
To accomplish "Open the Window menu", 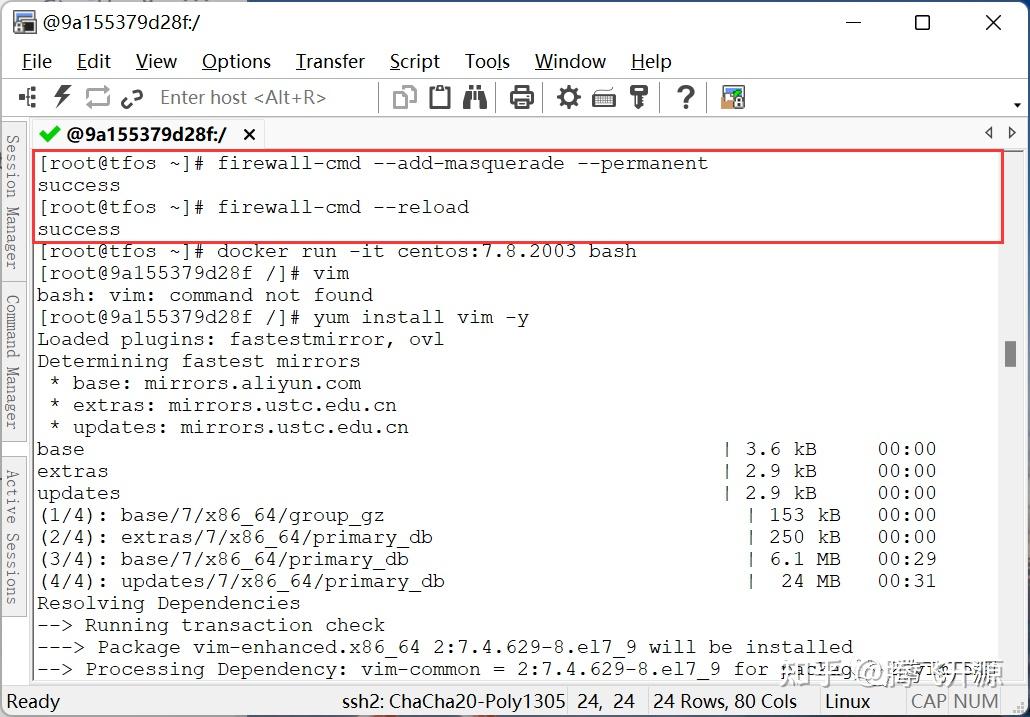I will coord(570,62).
